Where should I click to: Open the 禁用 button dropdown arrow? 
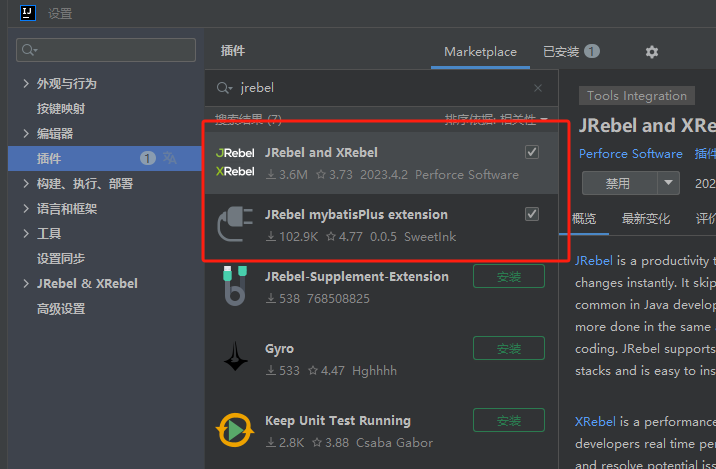669,183
